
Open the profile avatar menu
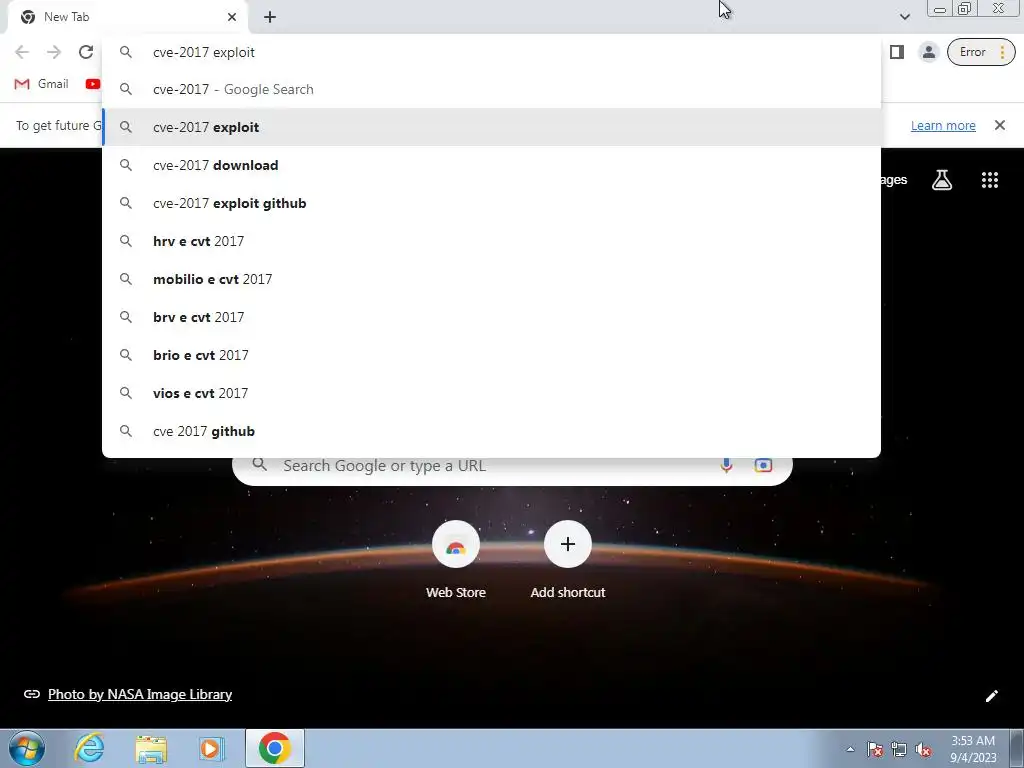pyautogui.click(x=928, y=52)
